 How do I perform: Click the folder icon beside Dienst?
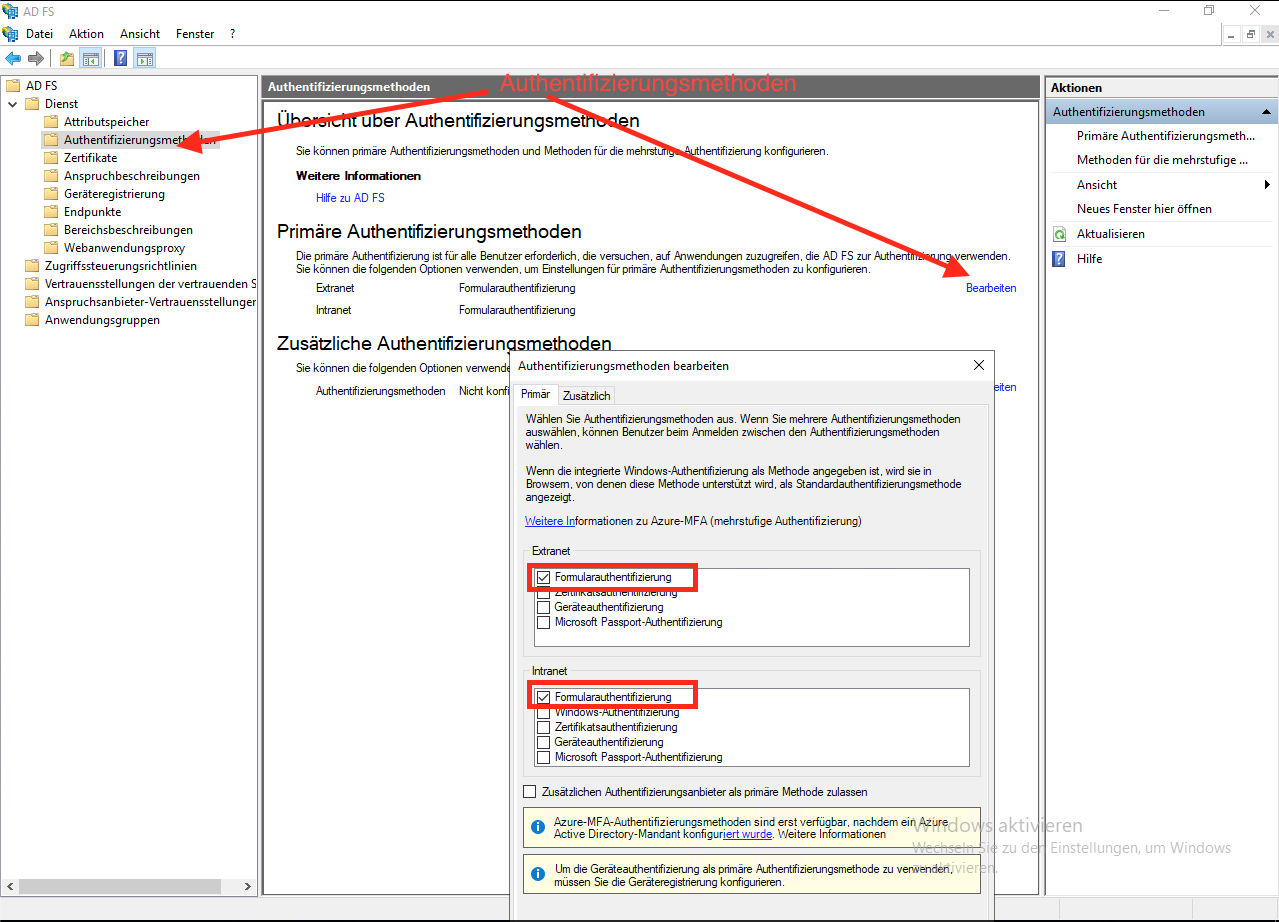[x=32, y=104]
